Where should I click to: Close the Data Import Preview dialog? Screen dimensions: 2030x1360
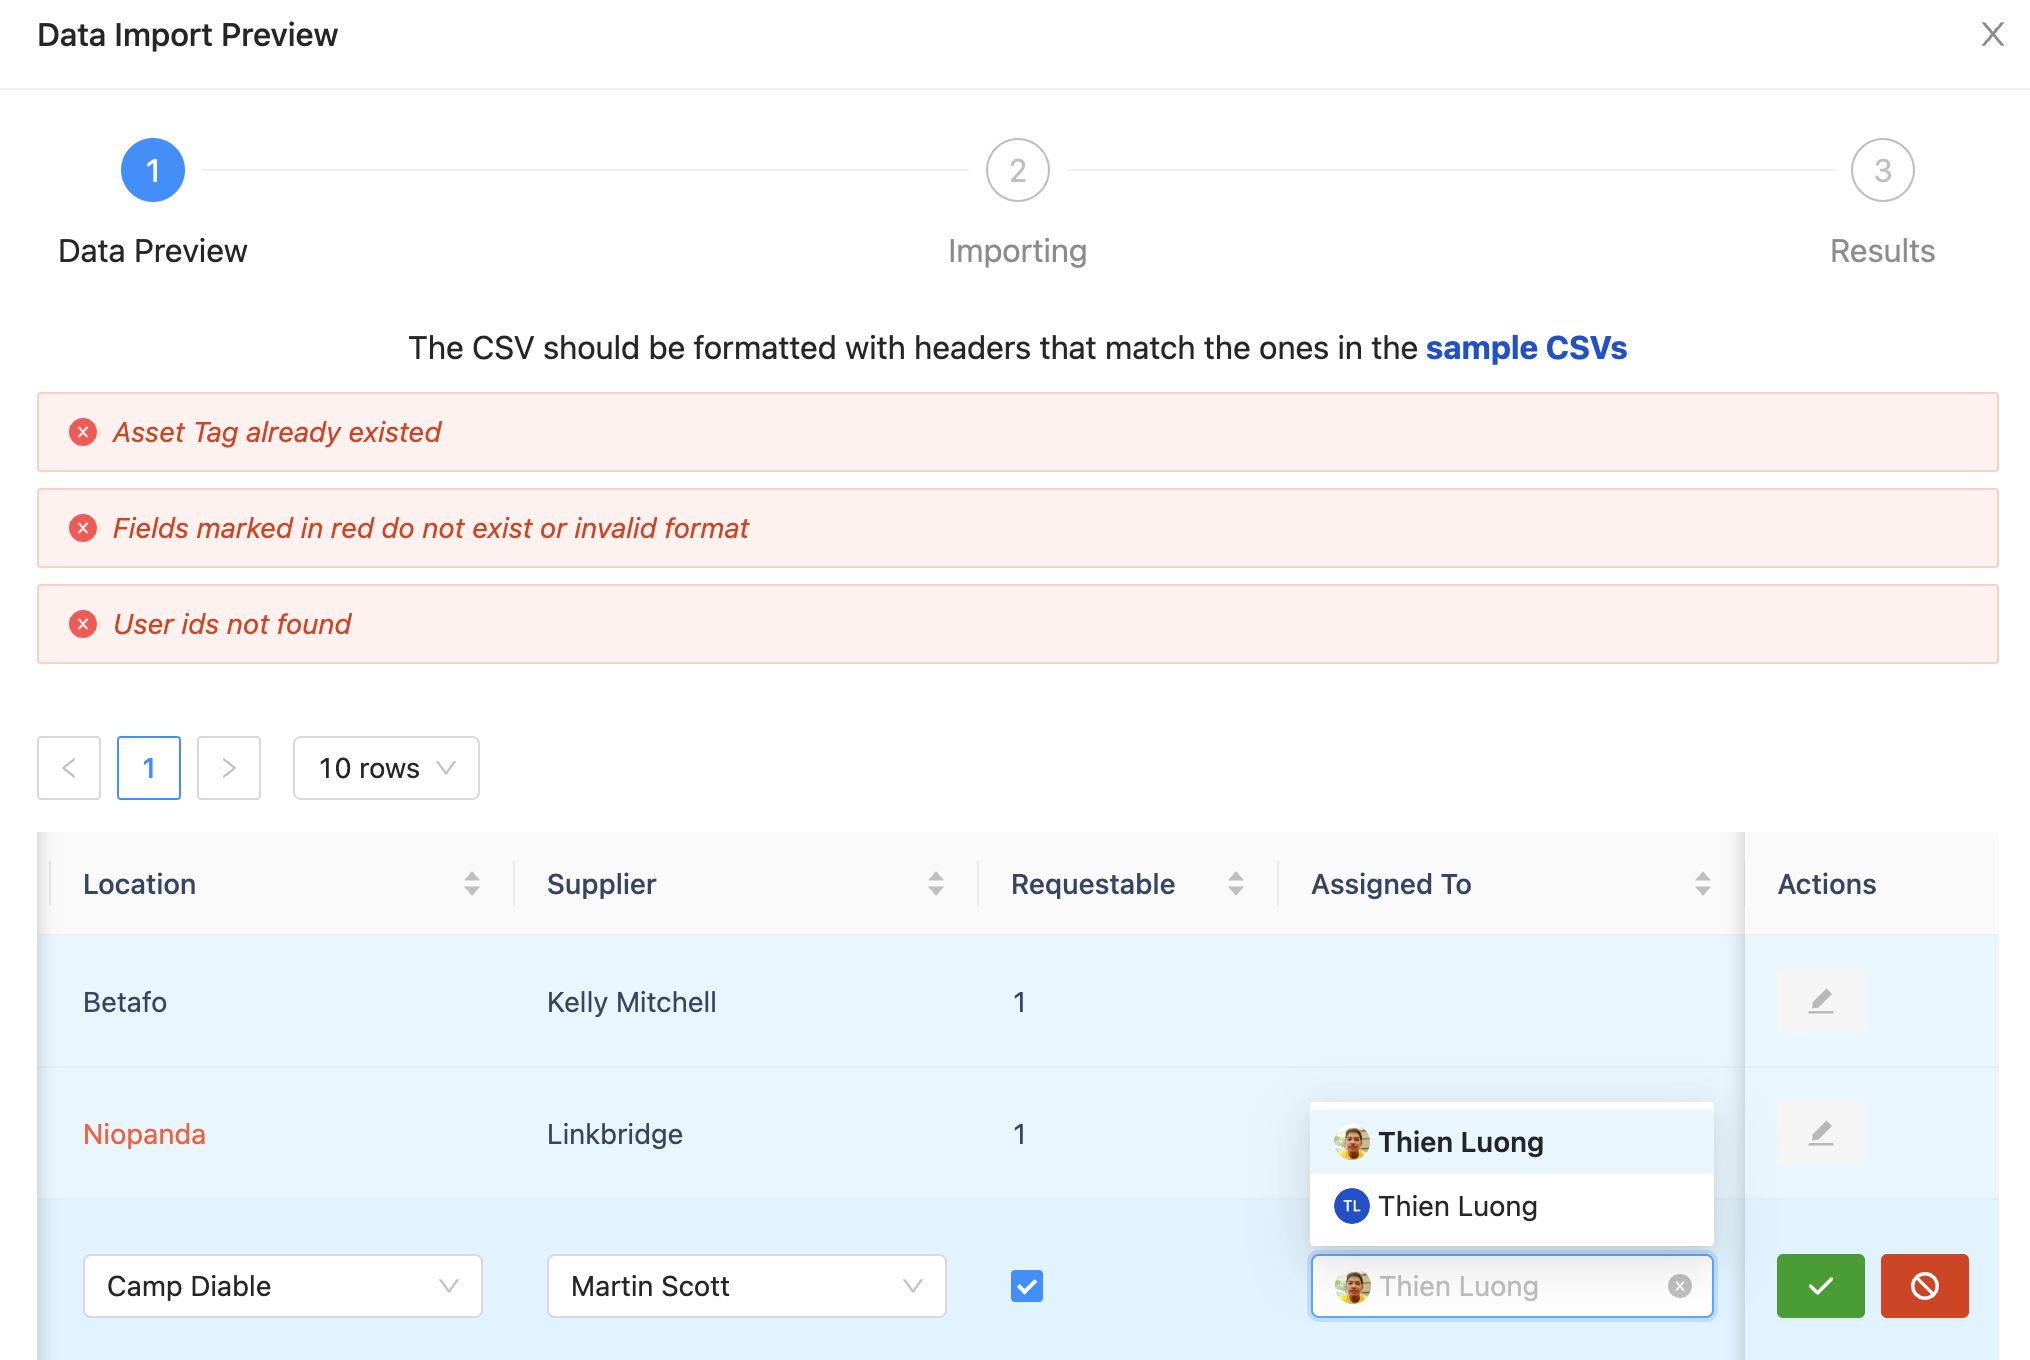(x=1992, y=35)
